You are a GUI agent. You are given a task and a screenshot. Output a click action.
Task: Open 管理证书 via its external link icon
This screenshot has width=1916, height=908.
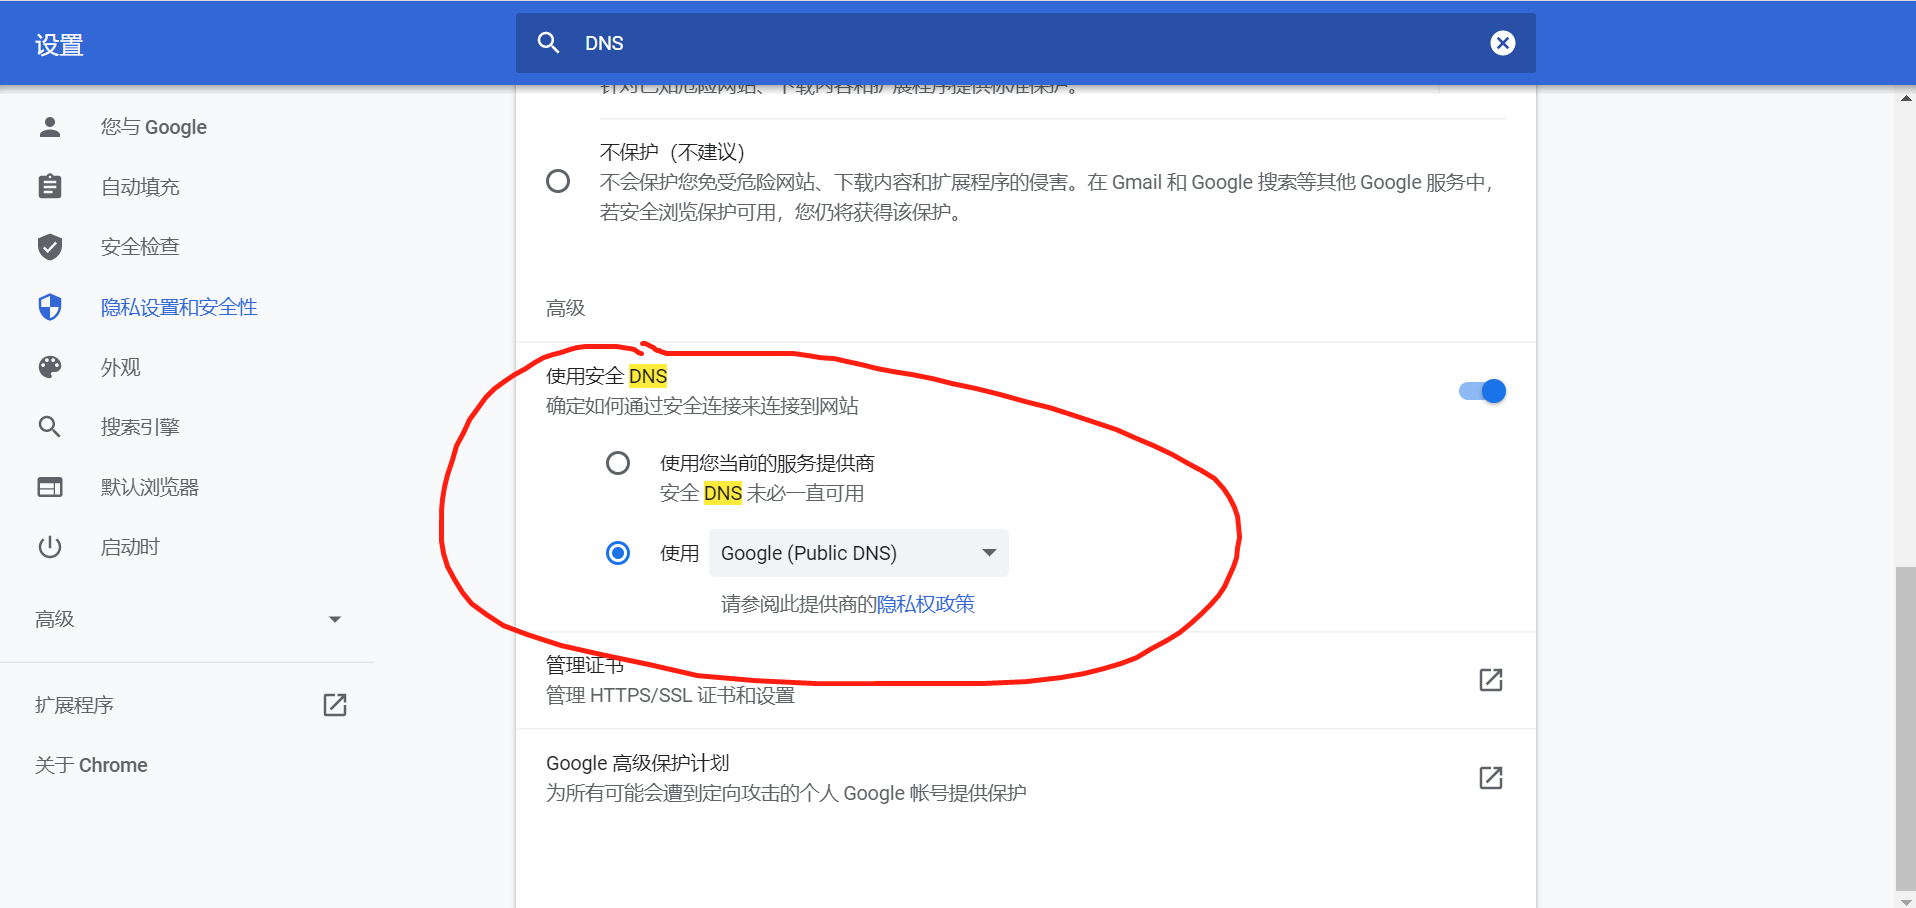[1491, 680]
